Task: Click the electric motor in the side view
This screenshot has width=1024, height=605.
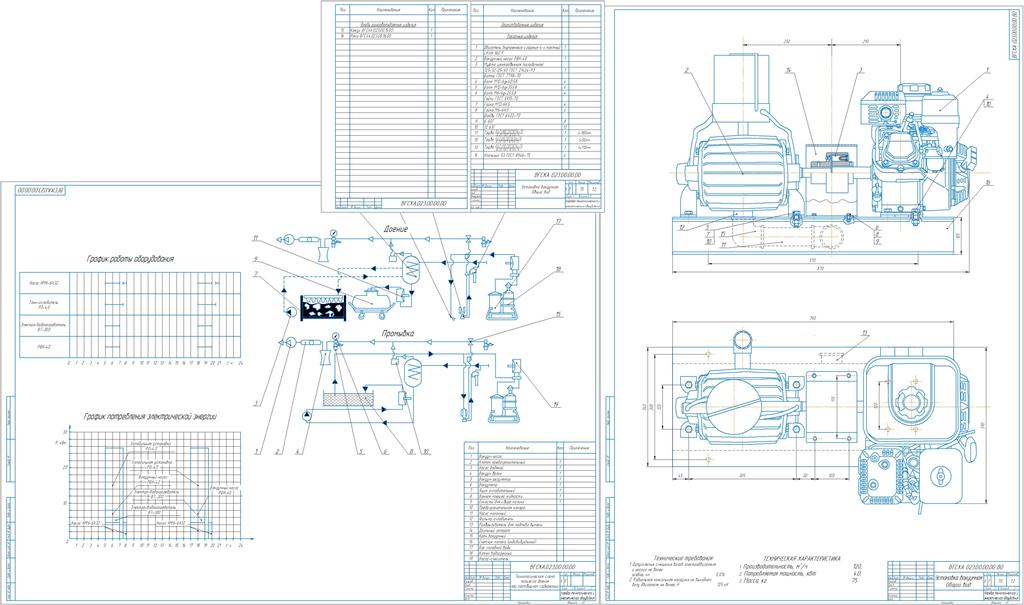Action: (743, 171)
